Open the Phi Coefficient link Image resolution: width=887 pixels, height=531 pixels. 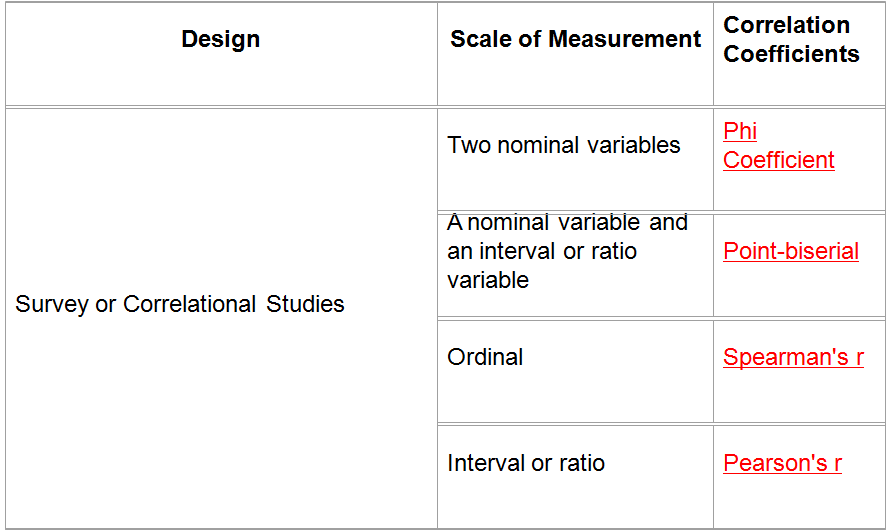778,146
